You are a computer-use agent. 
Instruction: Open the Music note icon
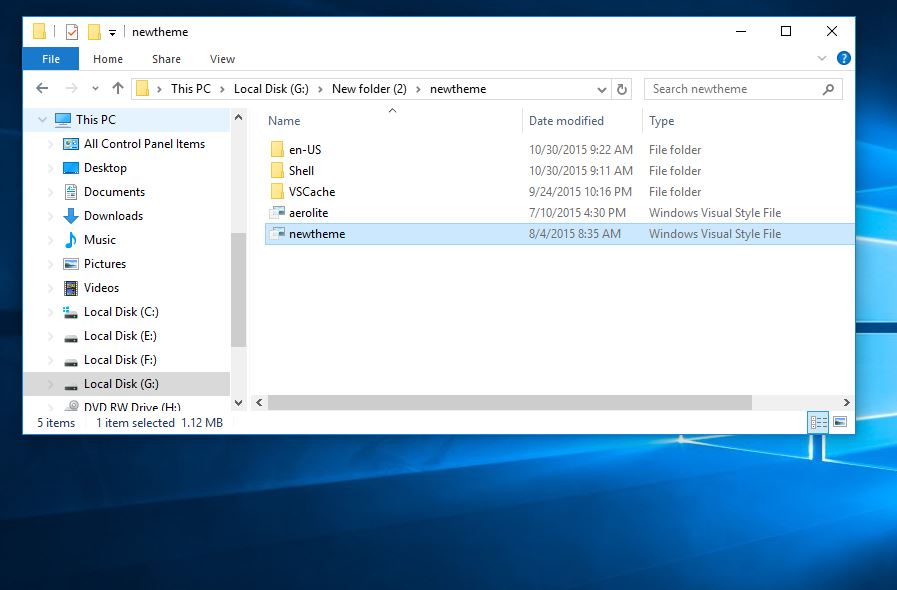click(71, 240)
